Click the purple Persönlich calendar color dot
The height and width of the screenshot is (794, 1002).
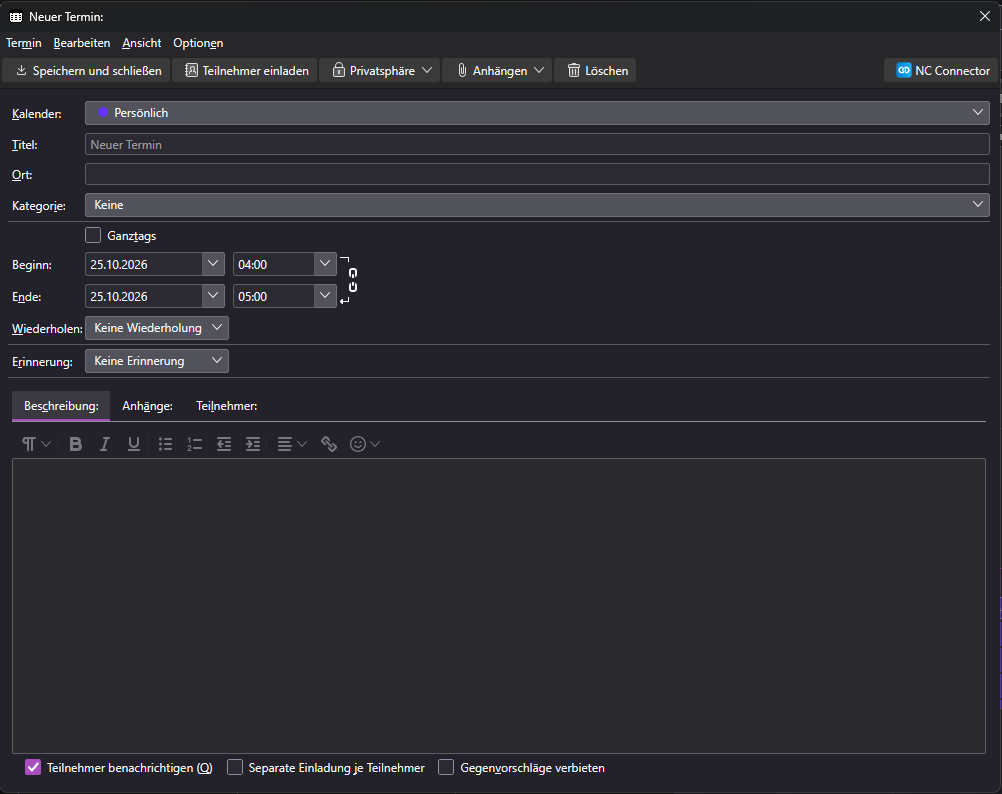click(103, 112)
